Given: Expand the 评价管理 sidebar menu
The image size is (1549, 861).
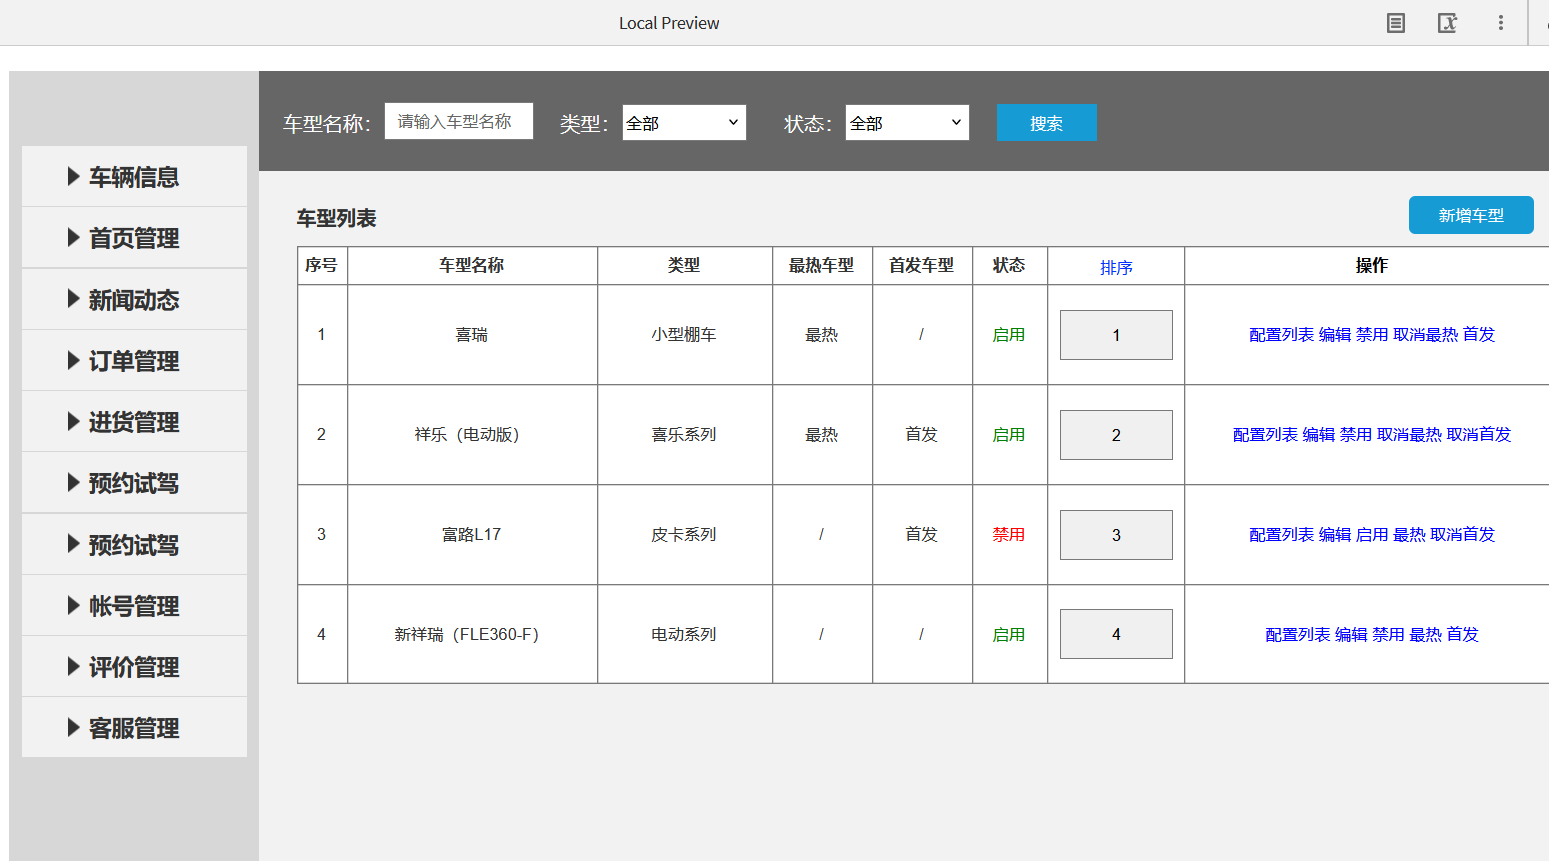Looking at the screenshot, I should [134, 667].
